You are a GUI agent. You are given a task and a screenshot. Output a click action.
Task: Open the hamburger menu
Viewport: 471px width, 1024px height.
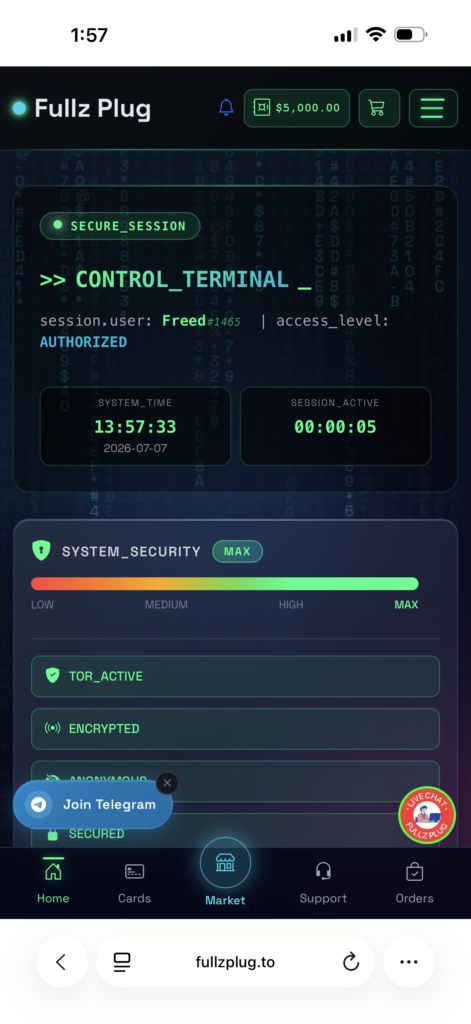click(x=433, y=108)
